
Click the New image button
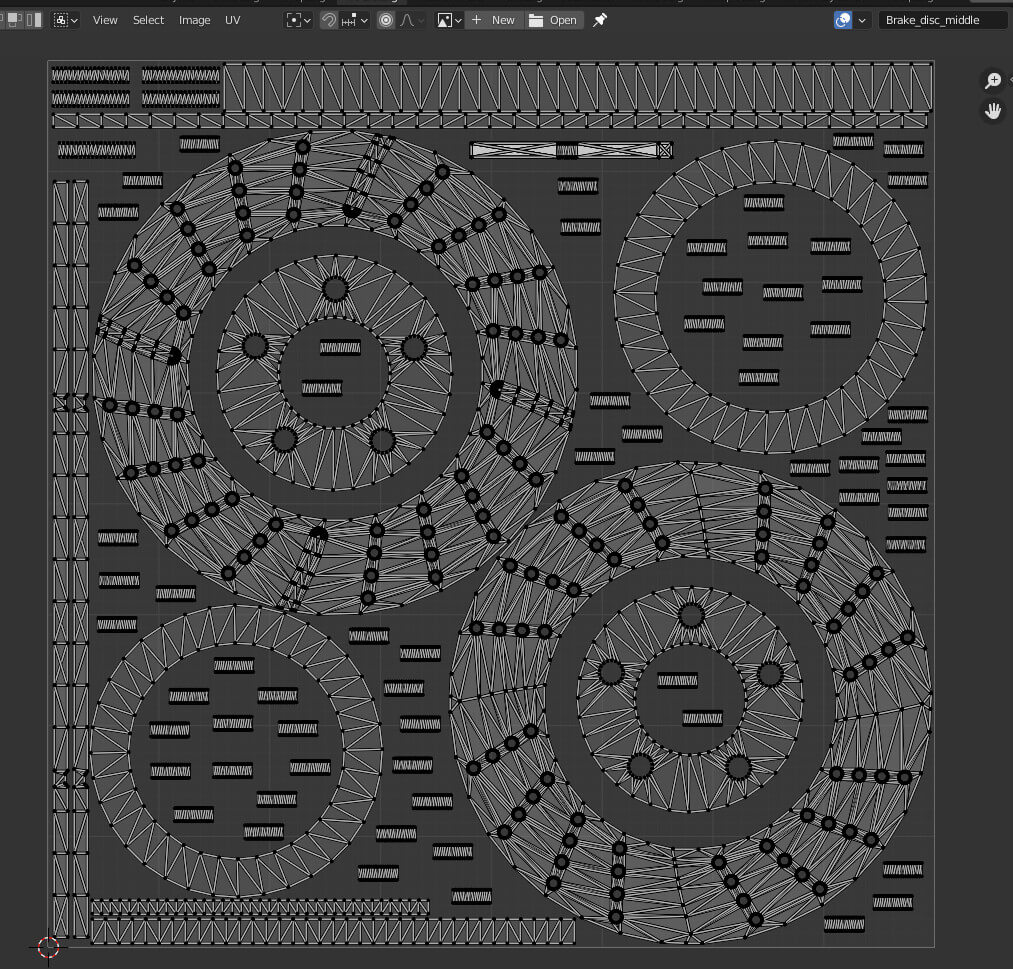[x=494, y=20]
